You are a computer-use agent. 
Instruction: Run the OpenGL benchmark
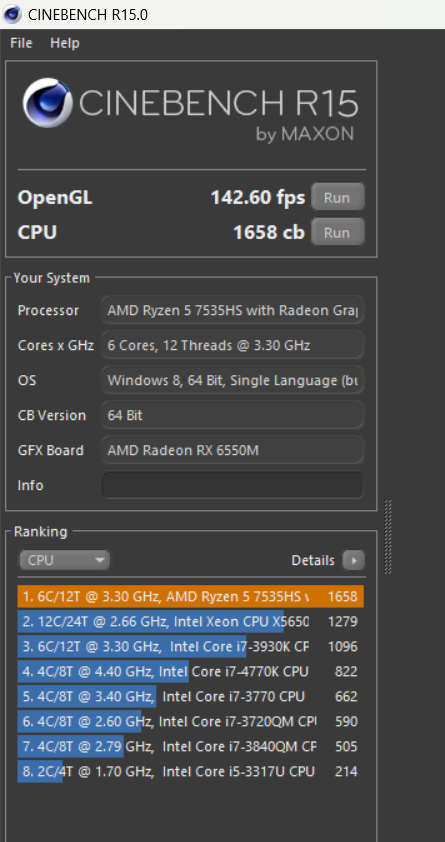[x=337, y=198]
